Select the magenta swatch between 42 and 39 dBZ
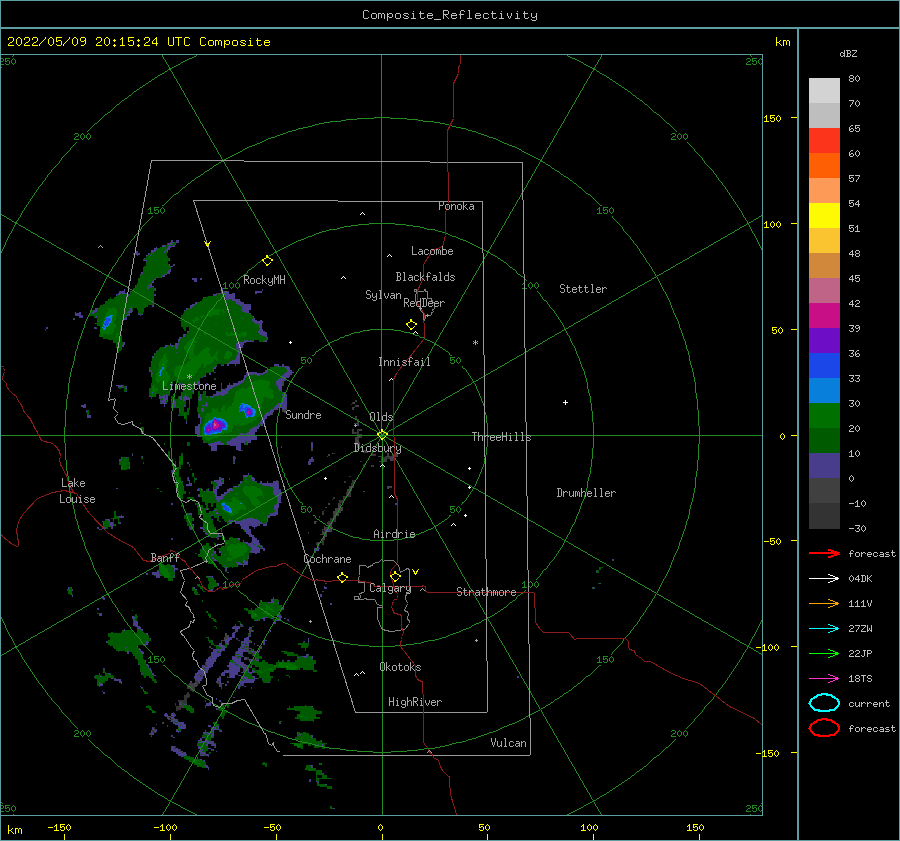 [x=824, y=316]
